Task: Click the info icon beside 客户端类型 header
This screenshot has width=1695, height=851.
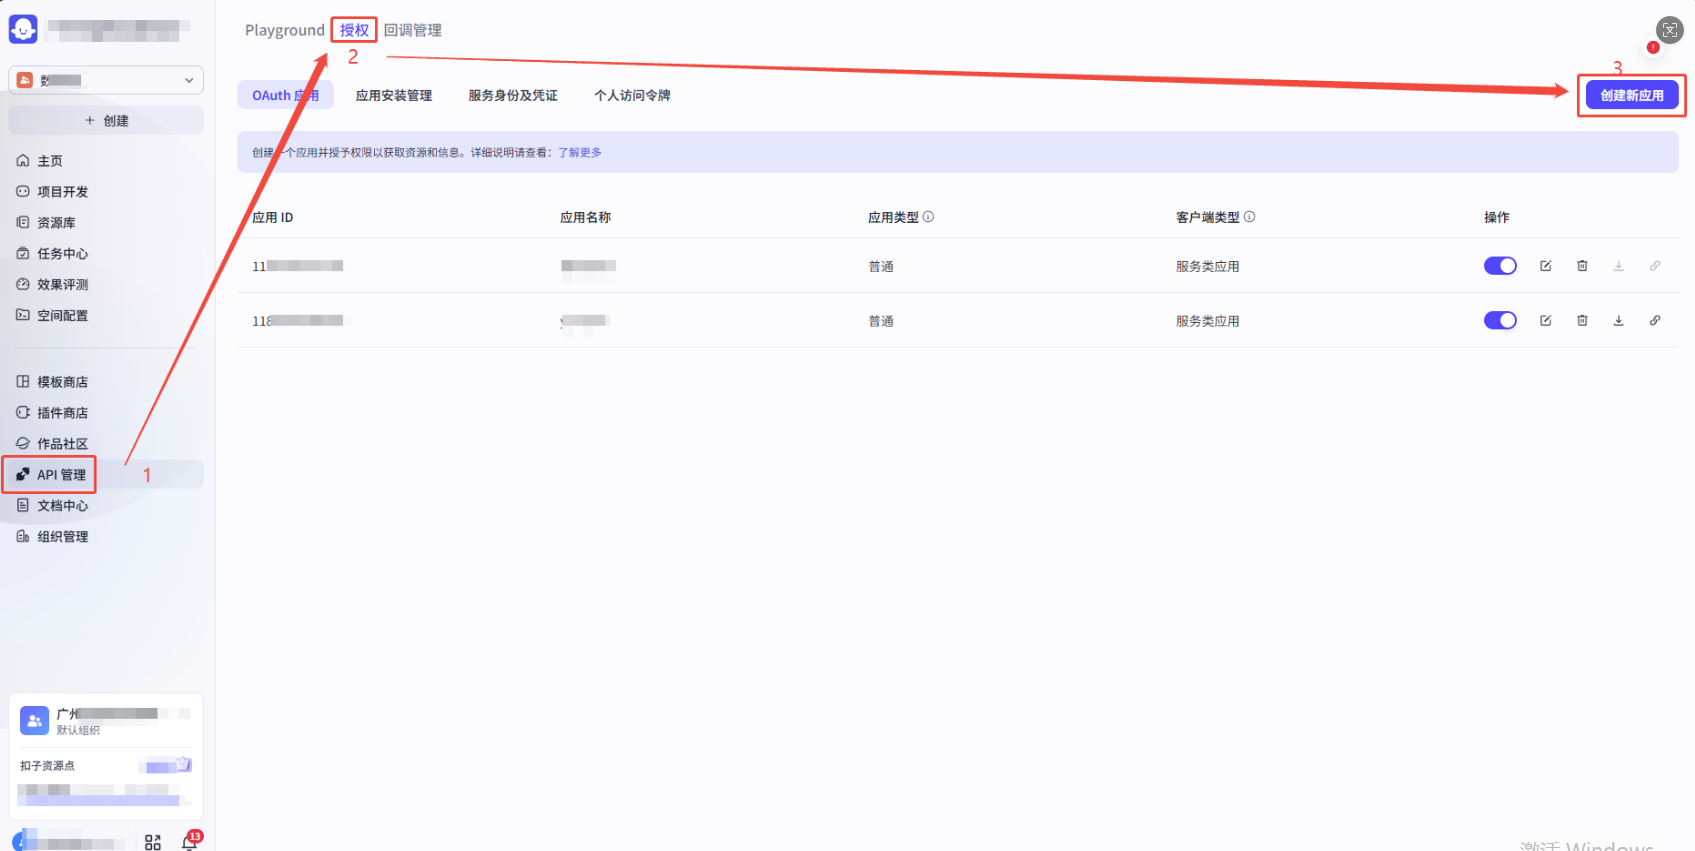Action: point(1249,217)
